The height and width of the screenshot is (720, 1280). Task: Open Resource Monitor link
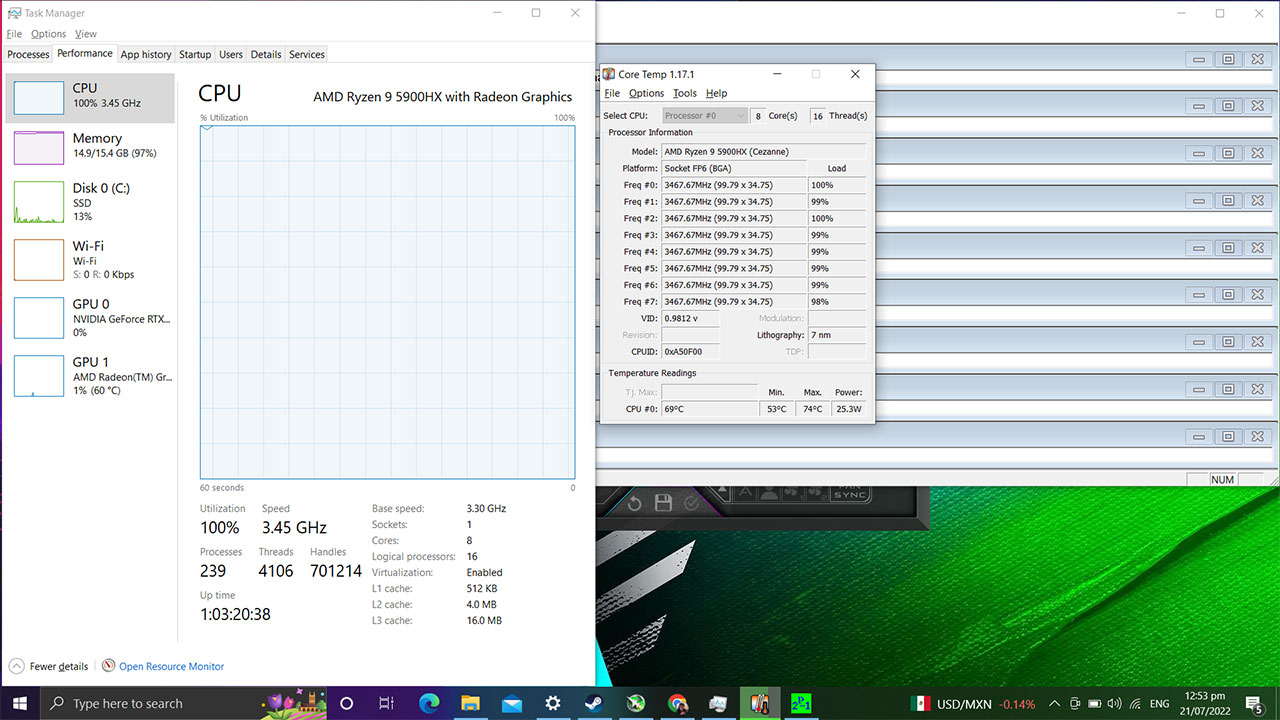162,666
